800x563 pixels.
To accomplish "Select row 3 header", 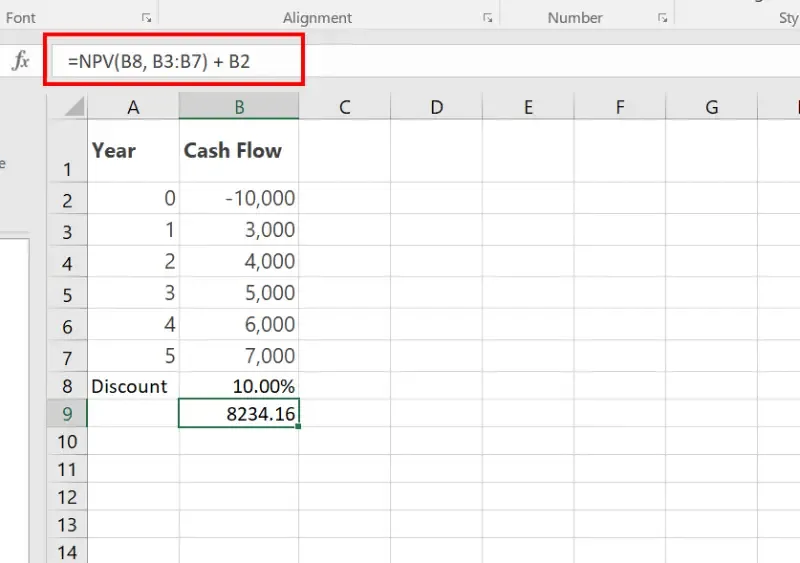I will (x=67, y=230).
